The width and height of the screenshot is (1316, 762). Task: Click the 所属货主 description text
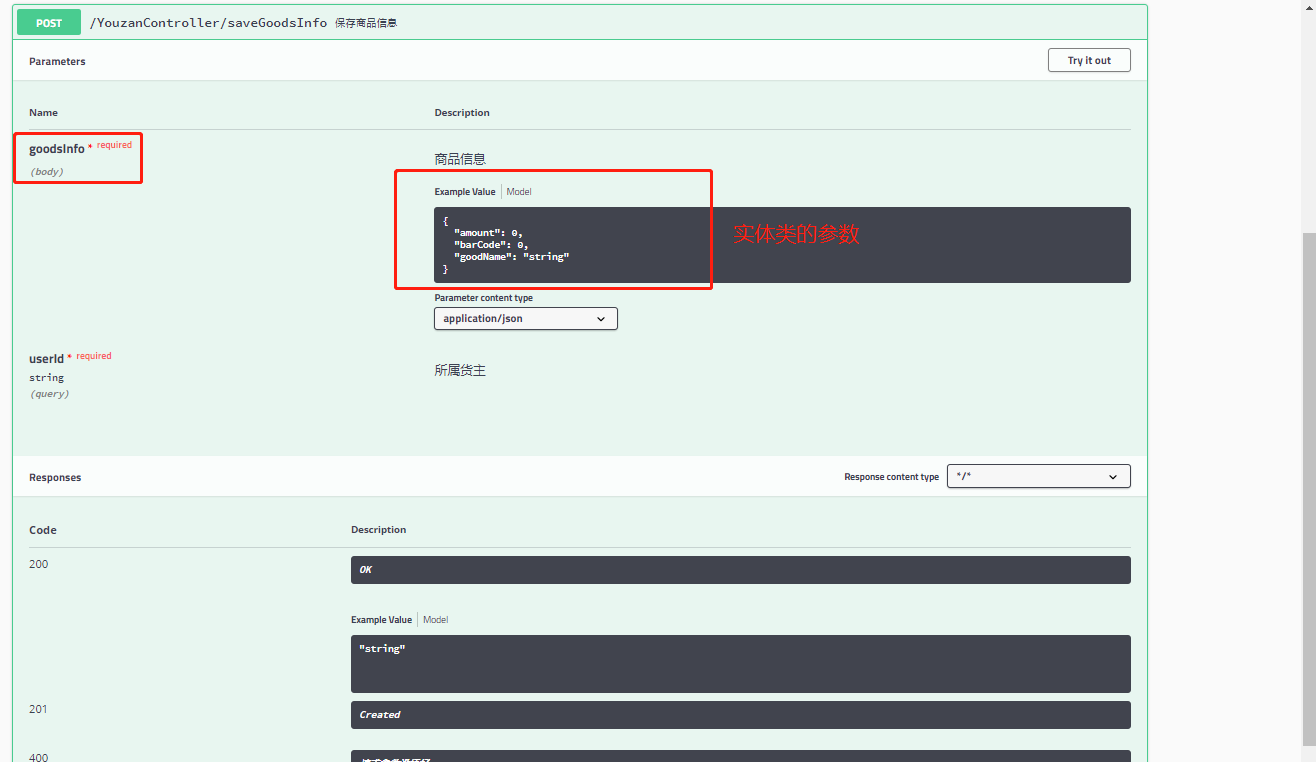pos(460,370)
